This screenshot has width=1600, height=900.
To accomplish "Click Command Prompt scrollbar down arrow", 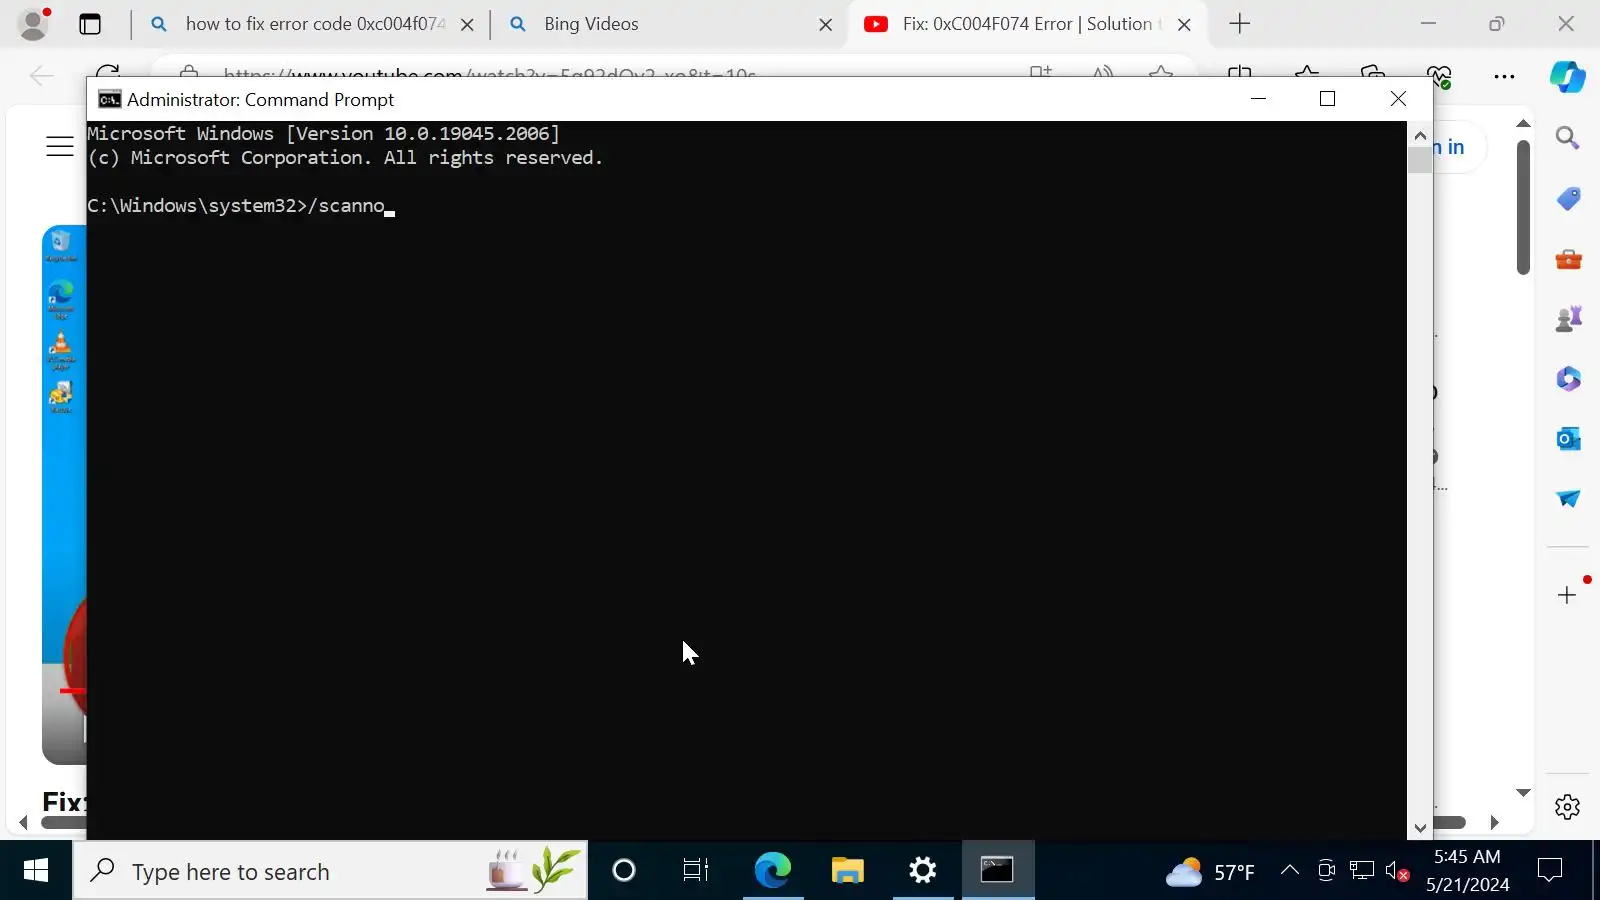I will (1420, 828).
